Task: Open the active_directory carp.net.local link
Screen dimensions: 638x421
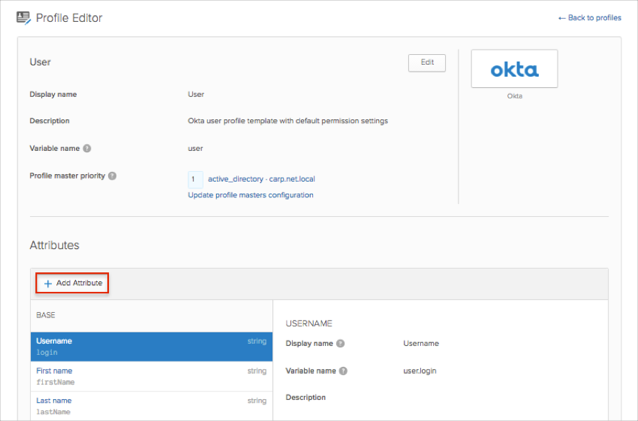Action: point(261,179)
